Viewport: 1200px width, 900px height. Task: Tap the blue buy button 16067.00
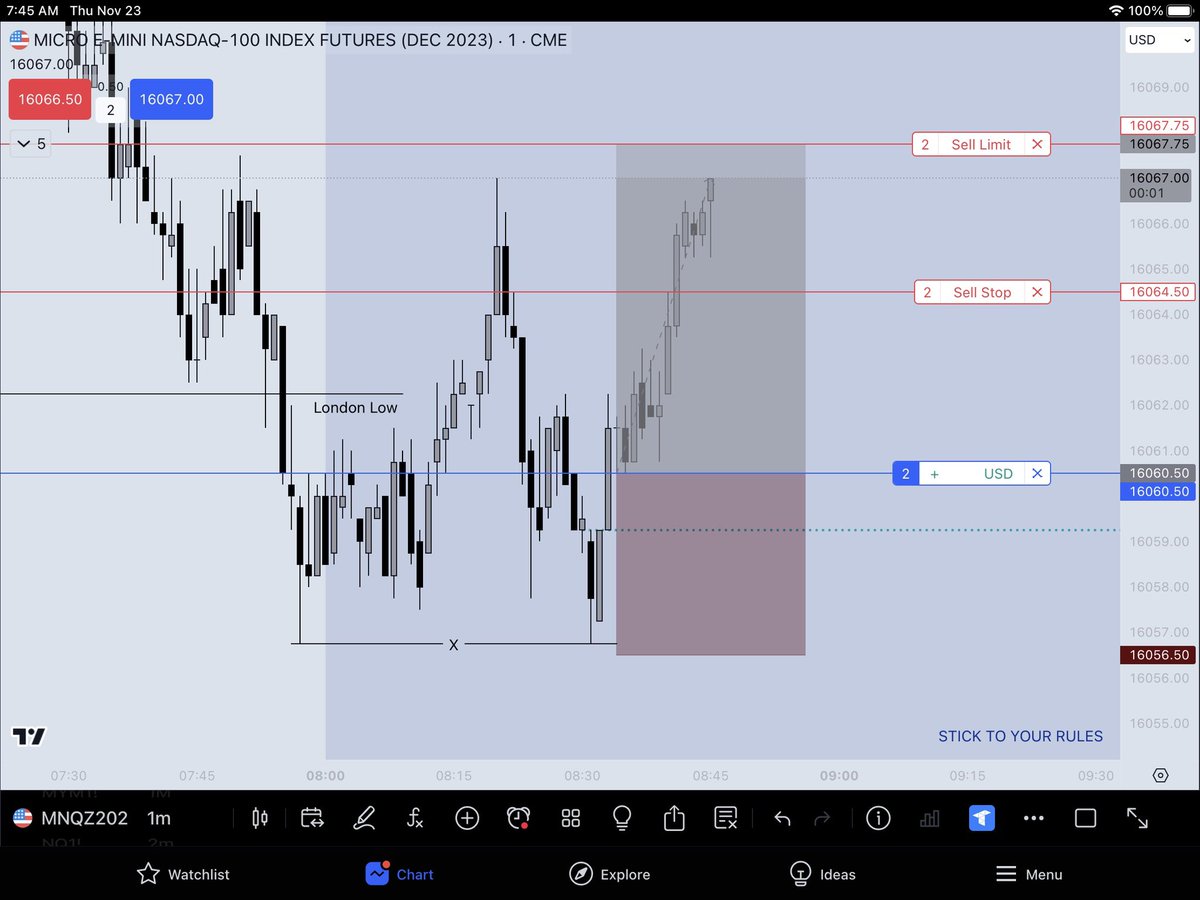(171, 99)
